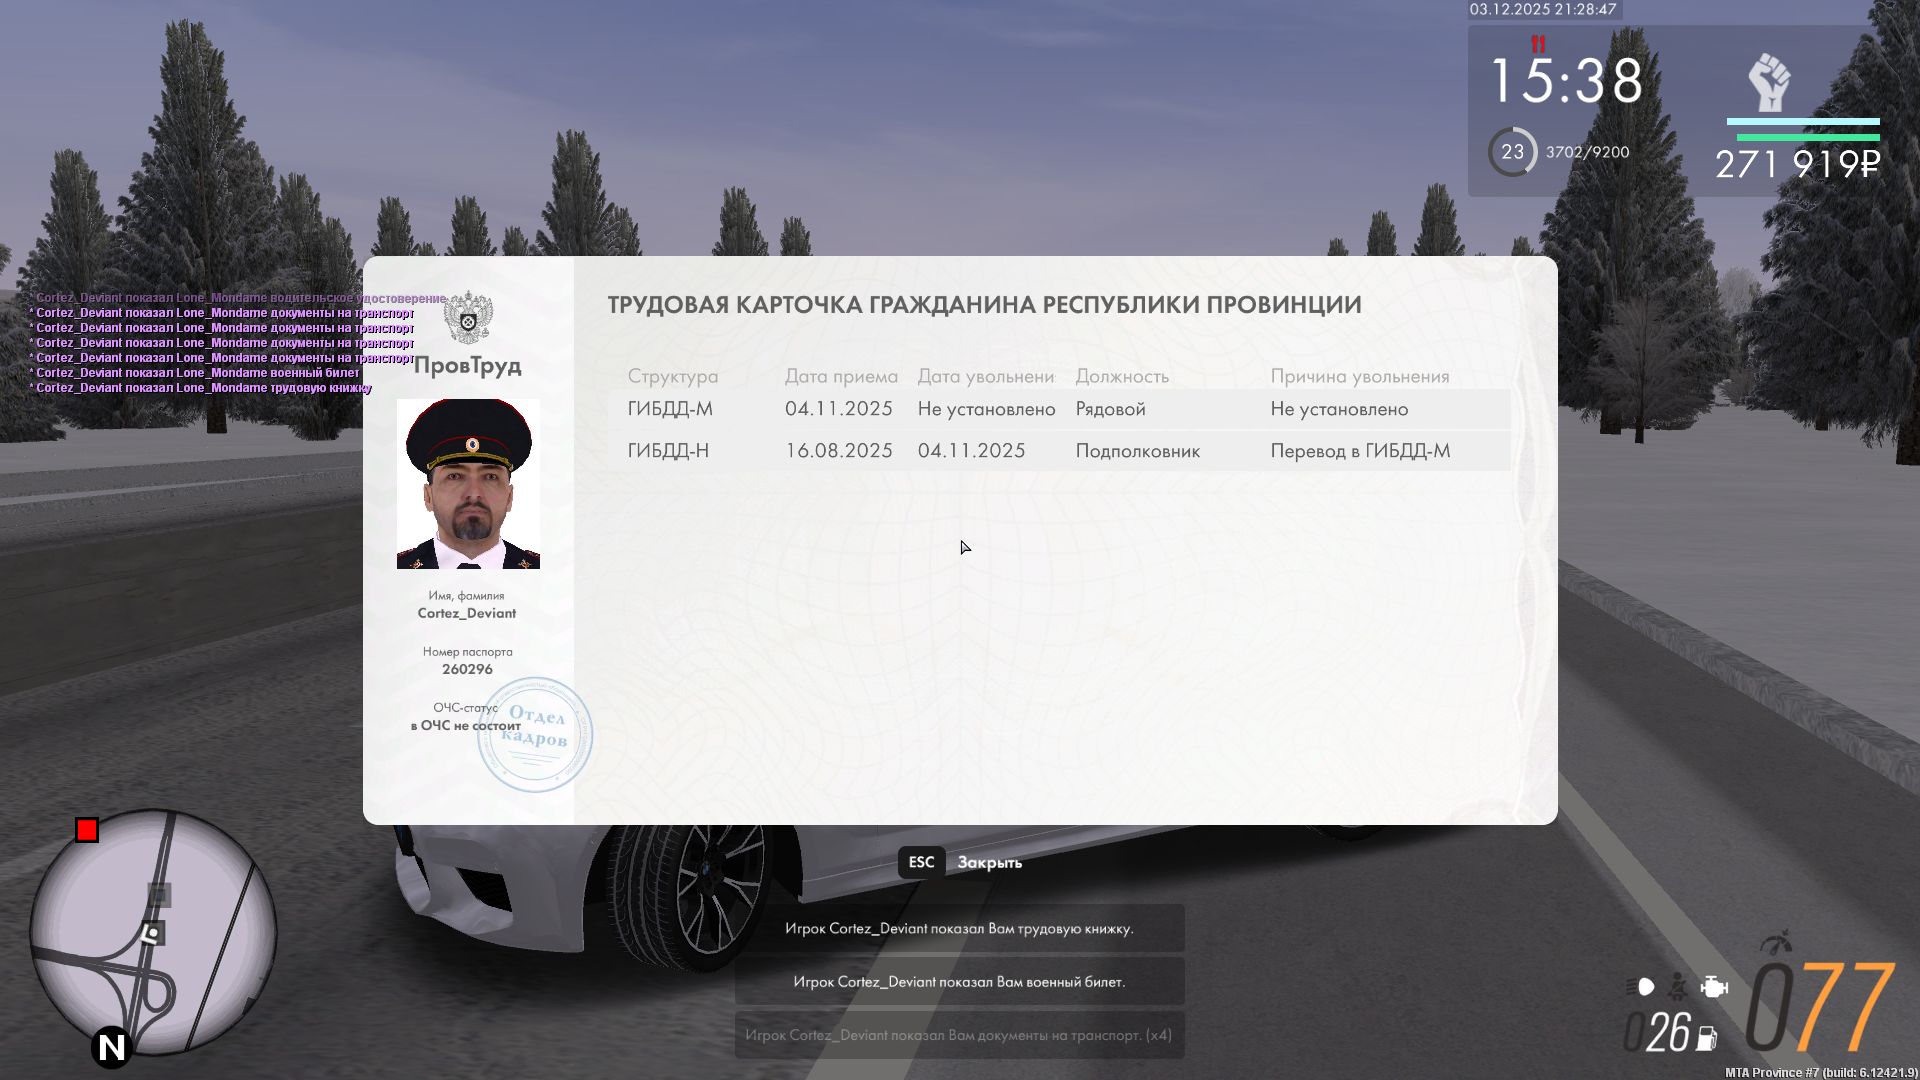
Task: Click the level 23 progress ring
Action: click(x=1512, y=152)
